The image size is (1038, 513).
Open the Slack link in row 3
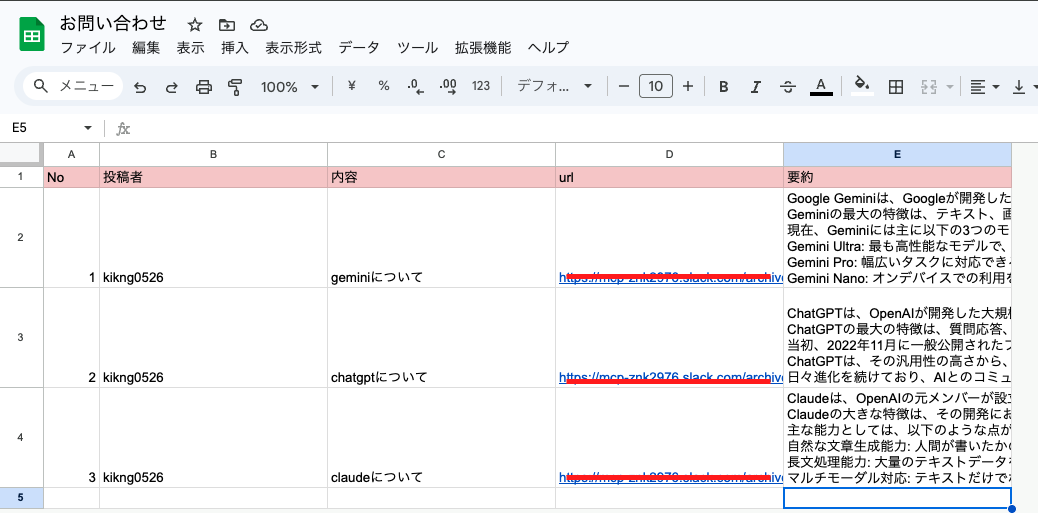[670, 377]
